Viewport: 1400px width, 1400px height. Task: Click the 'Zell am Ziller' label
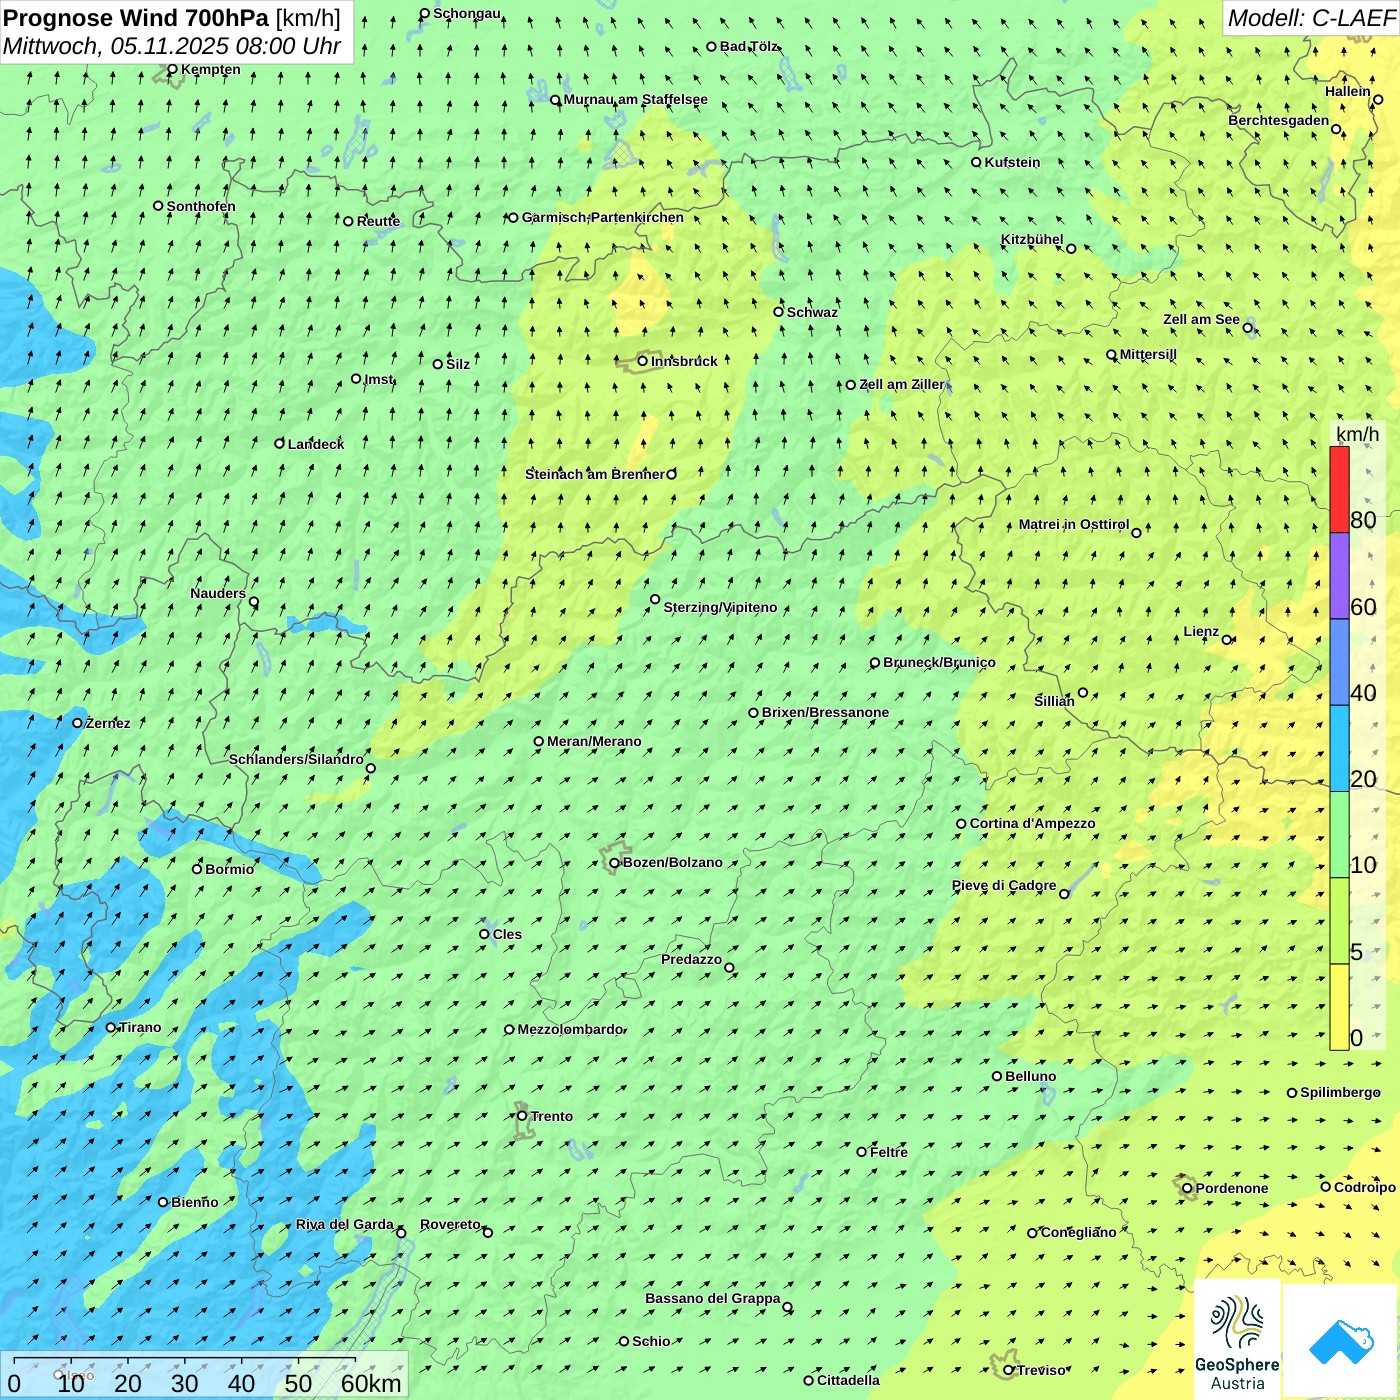[x=902, y=384]
